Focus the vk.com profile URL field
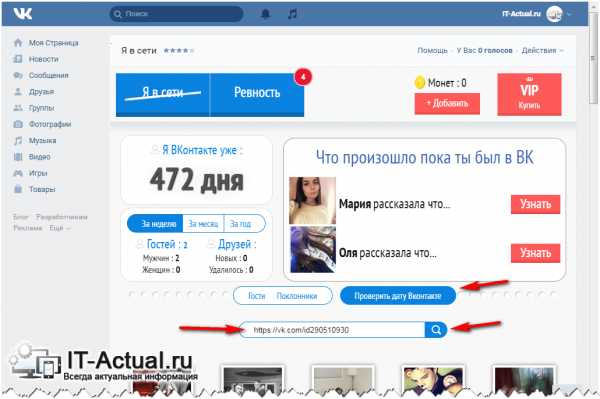Image resolution: width=600 pixels, height=399 pixels. click(x=332, y=330)
